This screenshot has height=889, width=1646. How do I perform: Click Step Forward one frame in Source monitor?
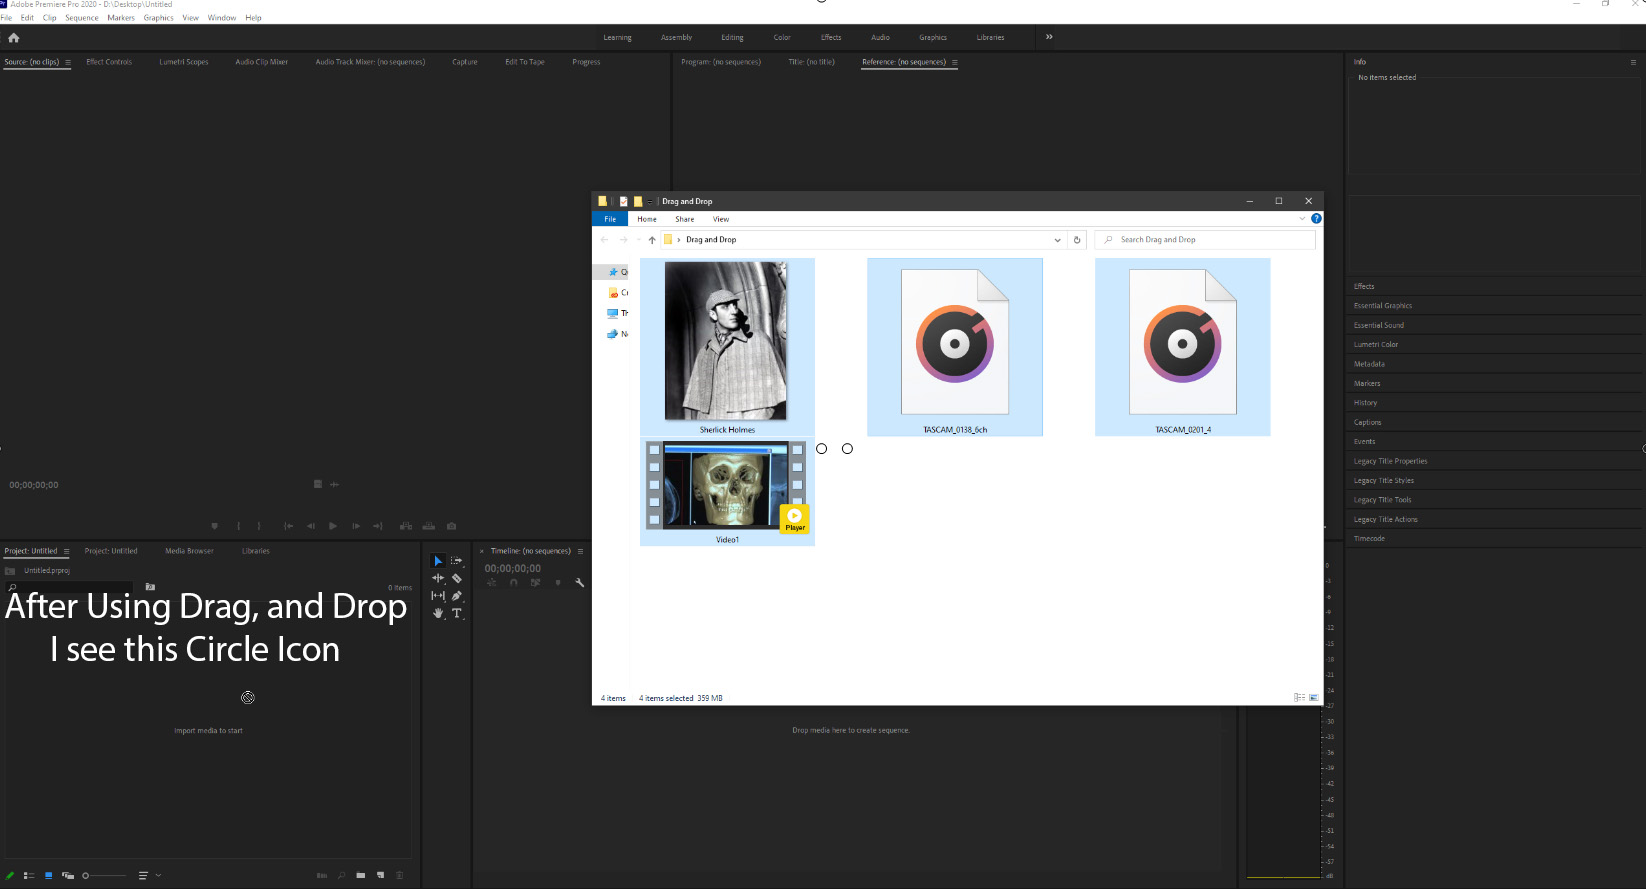[356, 526]
